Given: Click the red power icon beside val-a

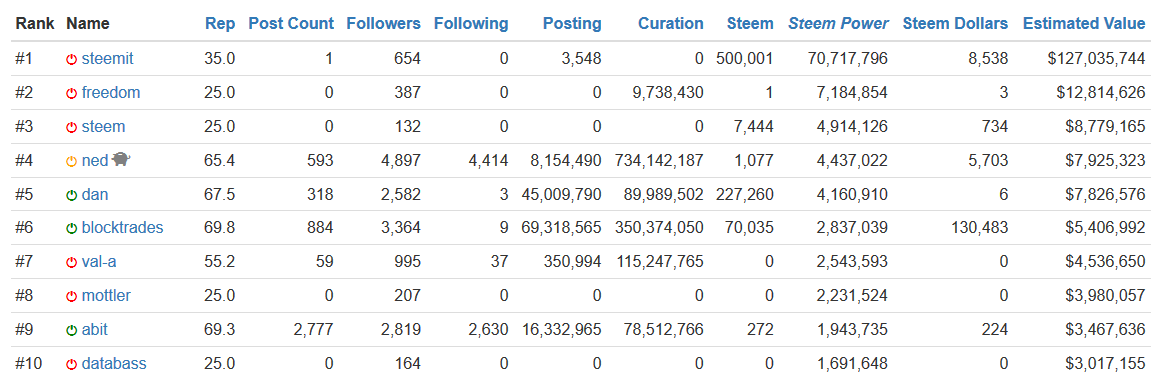Looking at the screenshot, I should [x=72, y=262].
